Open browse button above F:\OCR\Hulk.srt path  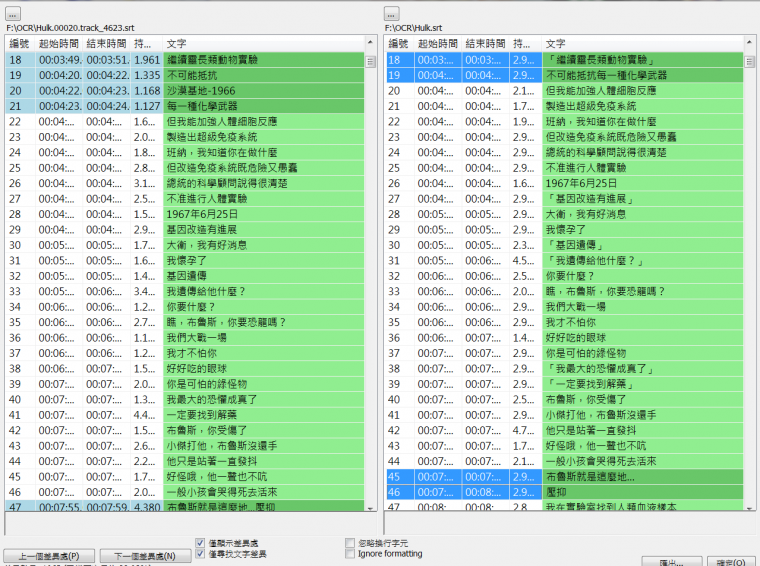(392, 14)
